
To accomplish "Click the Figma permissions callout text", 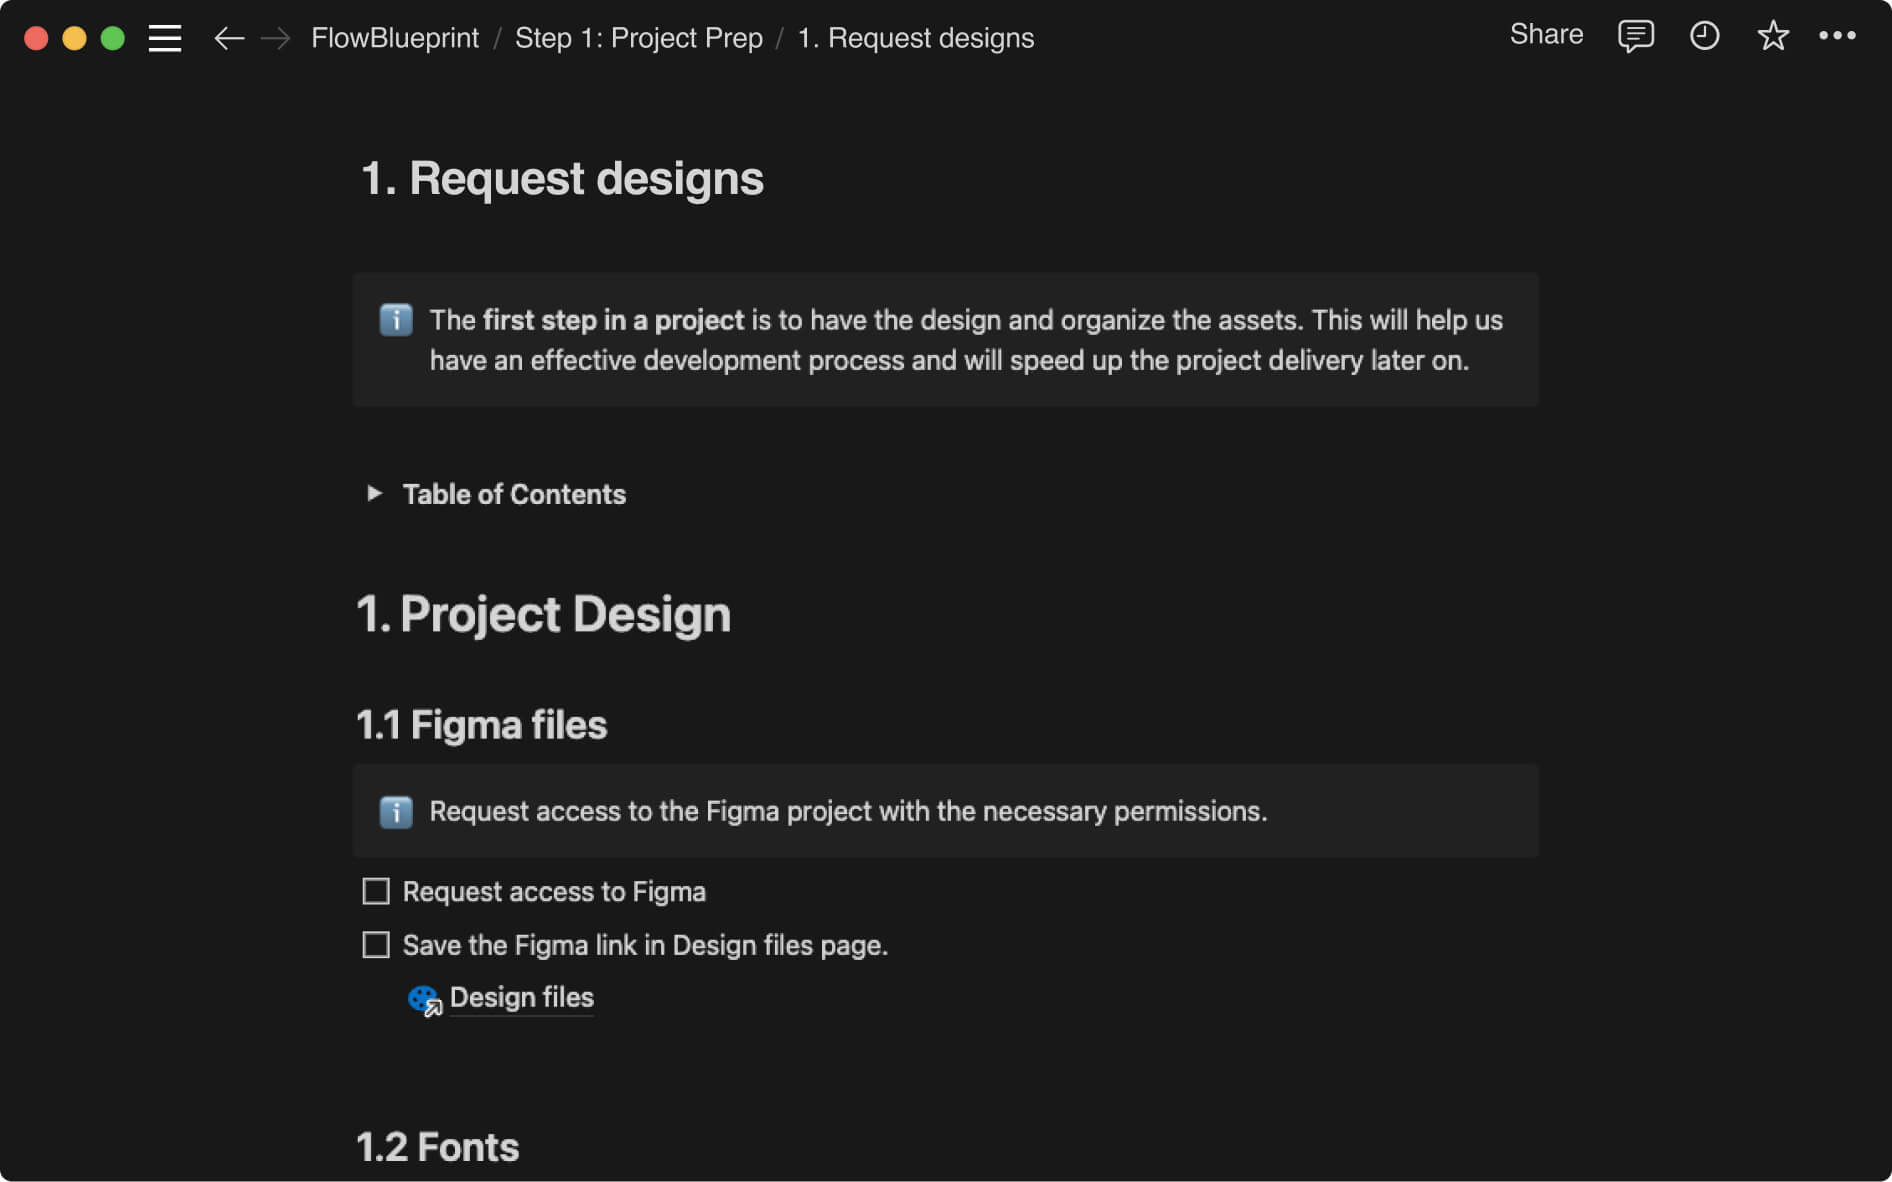I will pyautogui.click(x=848, y=811).
